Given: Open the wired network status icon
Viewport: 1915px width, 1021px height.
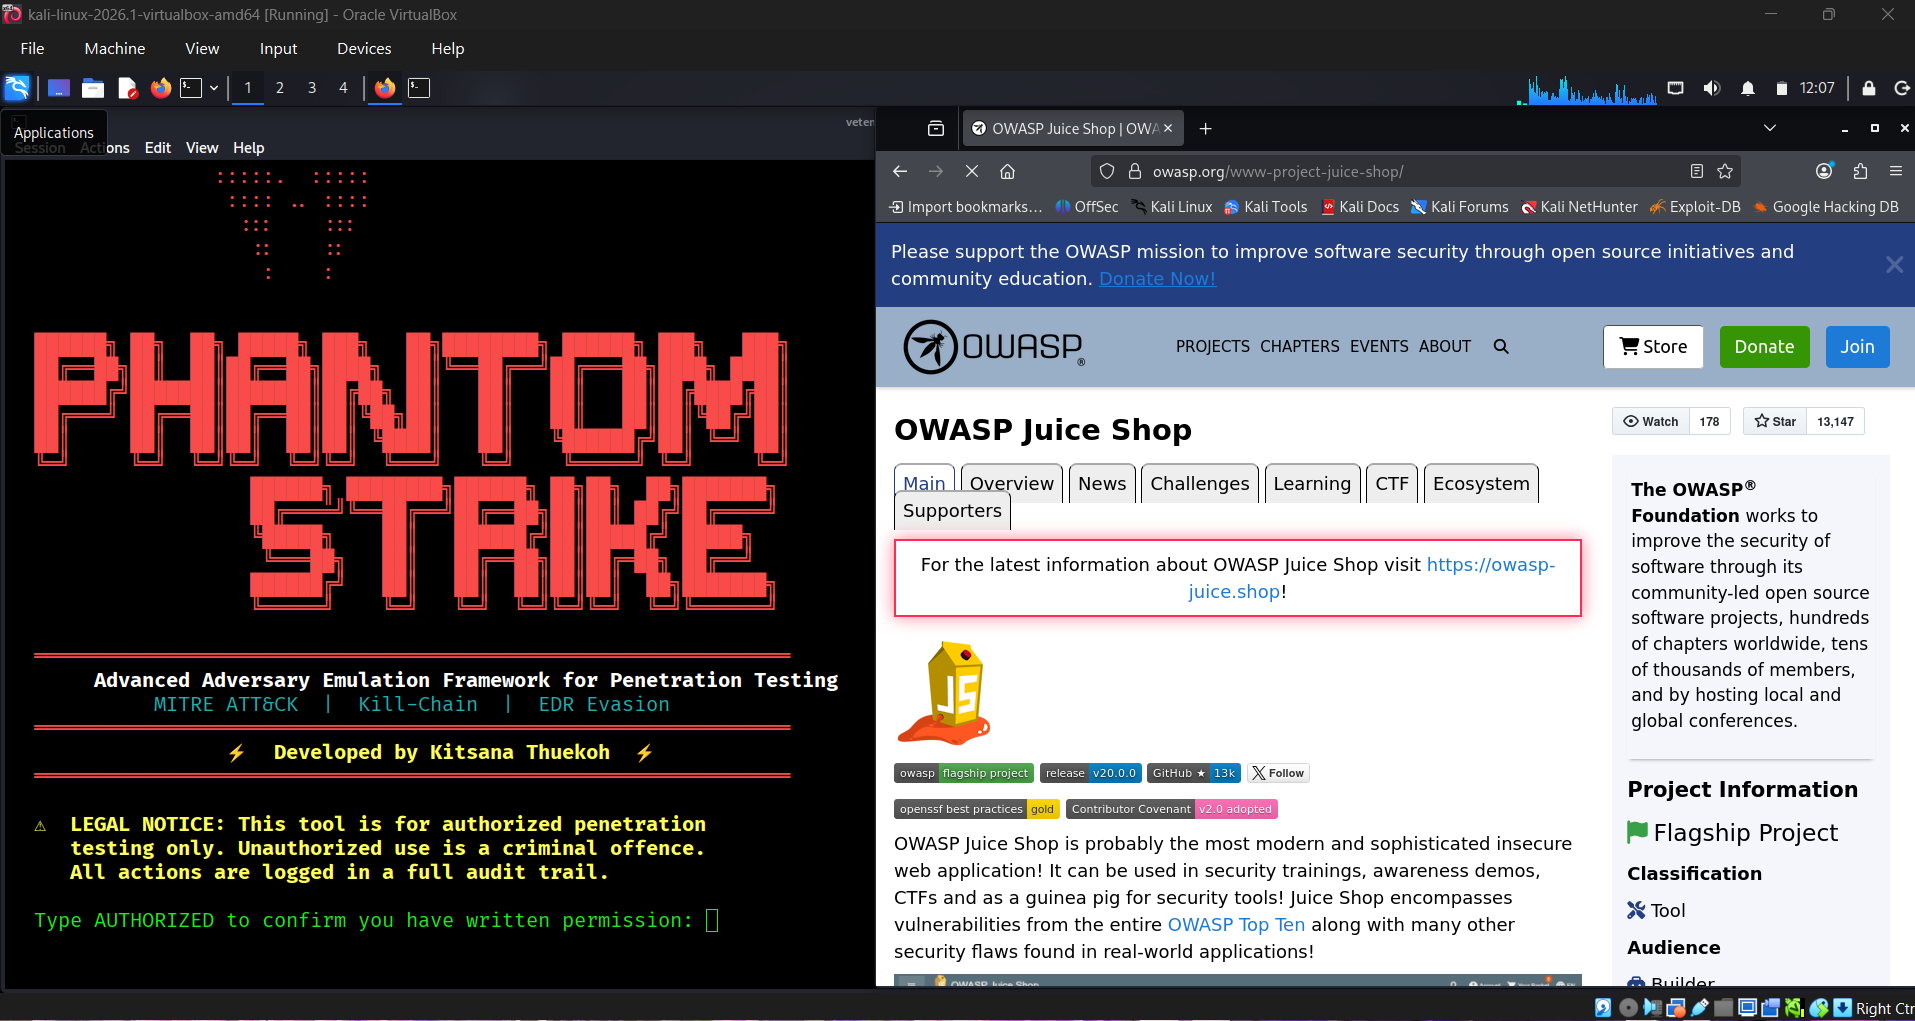Looking at the screenshot, I should coord(1676,88).
